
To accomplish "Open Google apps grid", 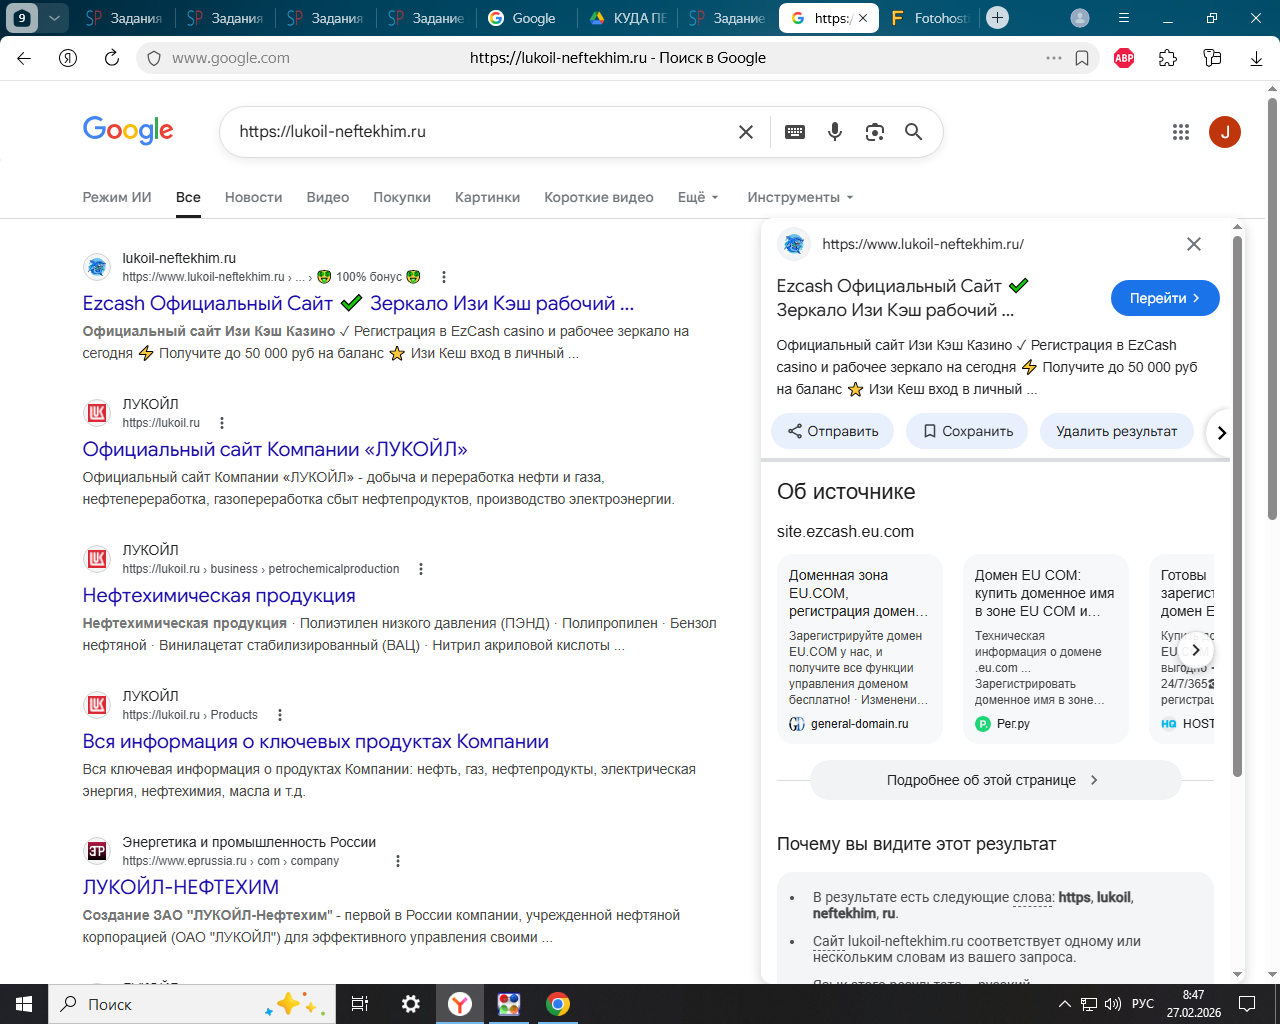I will (1181, 132).
